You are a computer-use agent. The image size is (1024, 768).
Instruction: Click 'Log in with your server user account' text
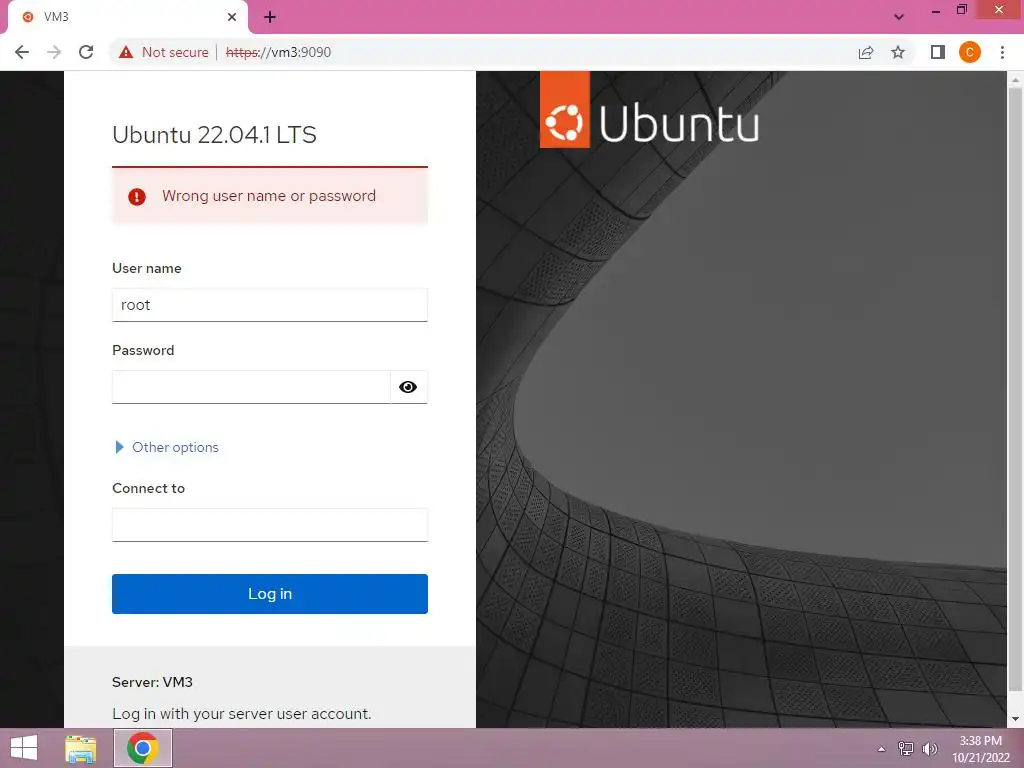point(242,714)
